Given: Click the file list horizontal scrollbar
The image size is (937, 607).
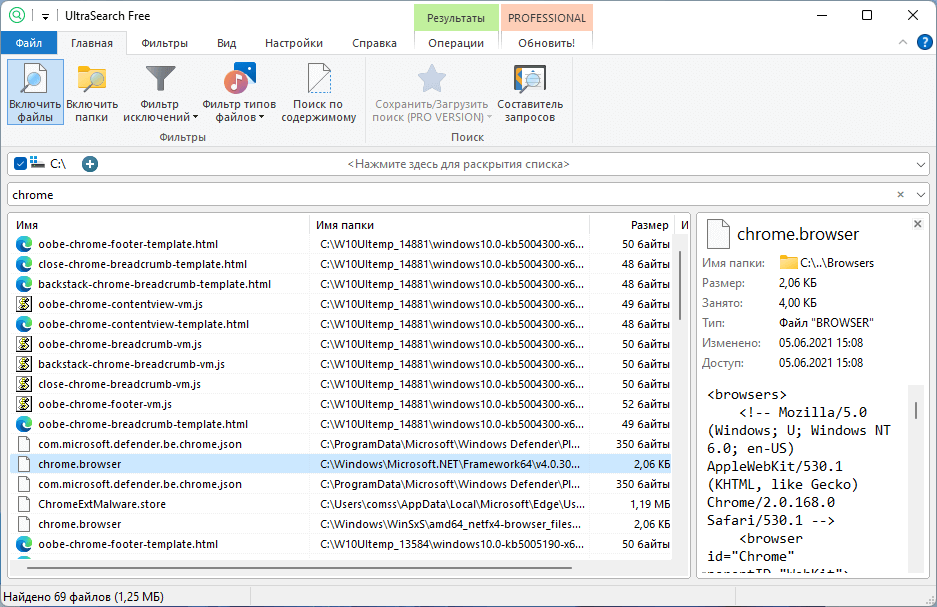Looking at the screenshot, I should tap(299, 568).
